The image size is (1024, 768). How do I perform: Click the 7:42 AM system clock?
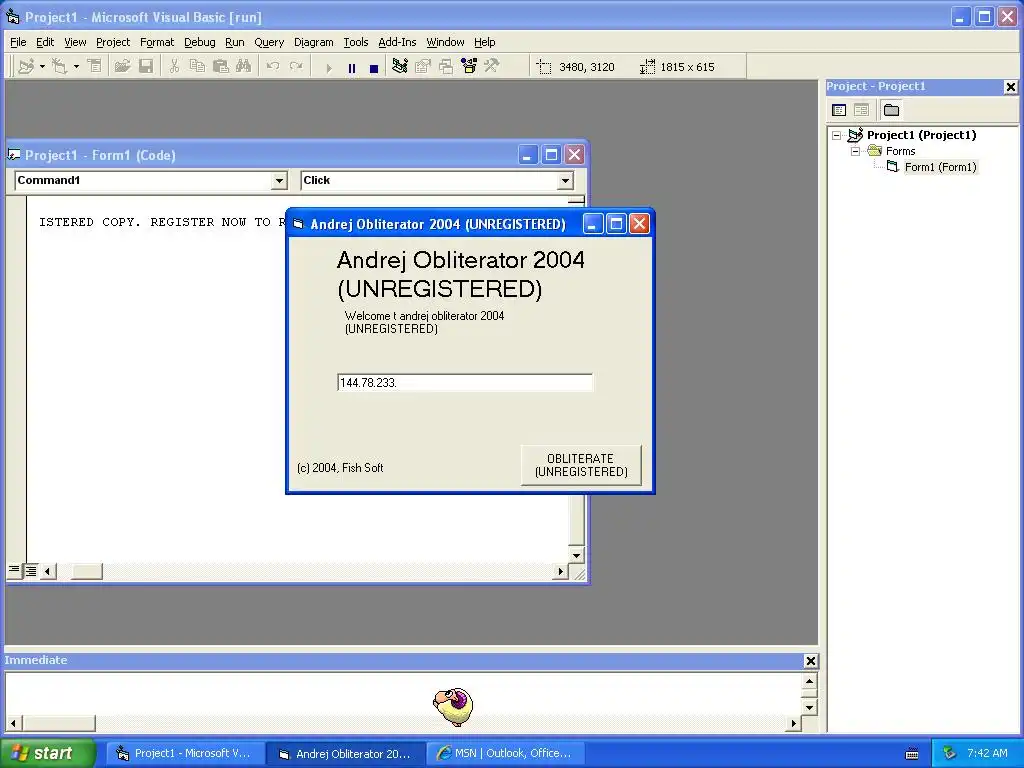pos(987,753)
